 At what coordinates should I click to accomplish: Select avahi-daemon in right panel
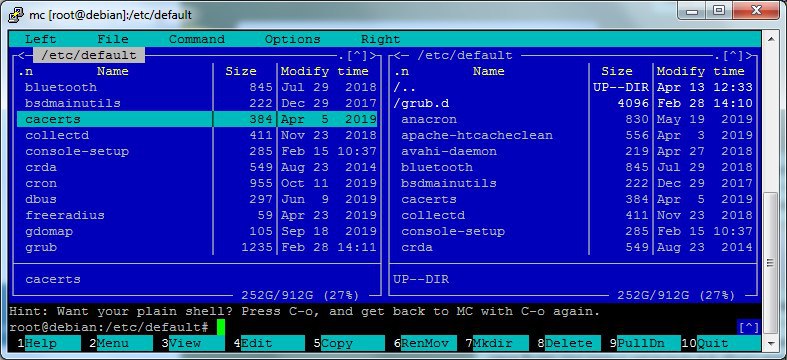click(x=573, y=151)
